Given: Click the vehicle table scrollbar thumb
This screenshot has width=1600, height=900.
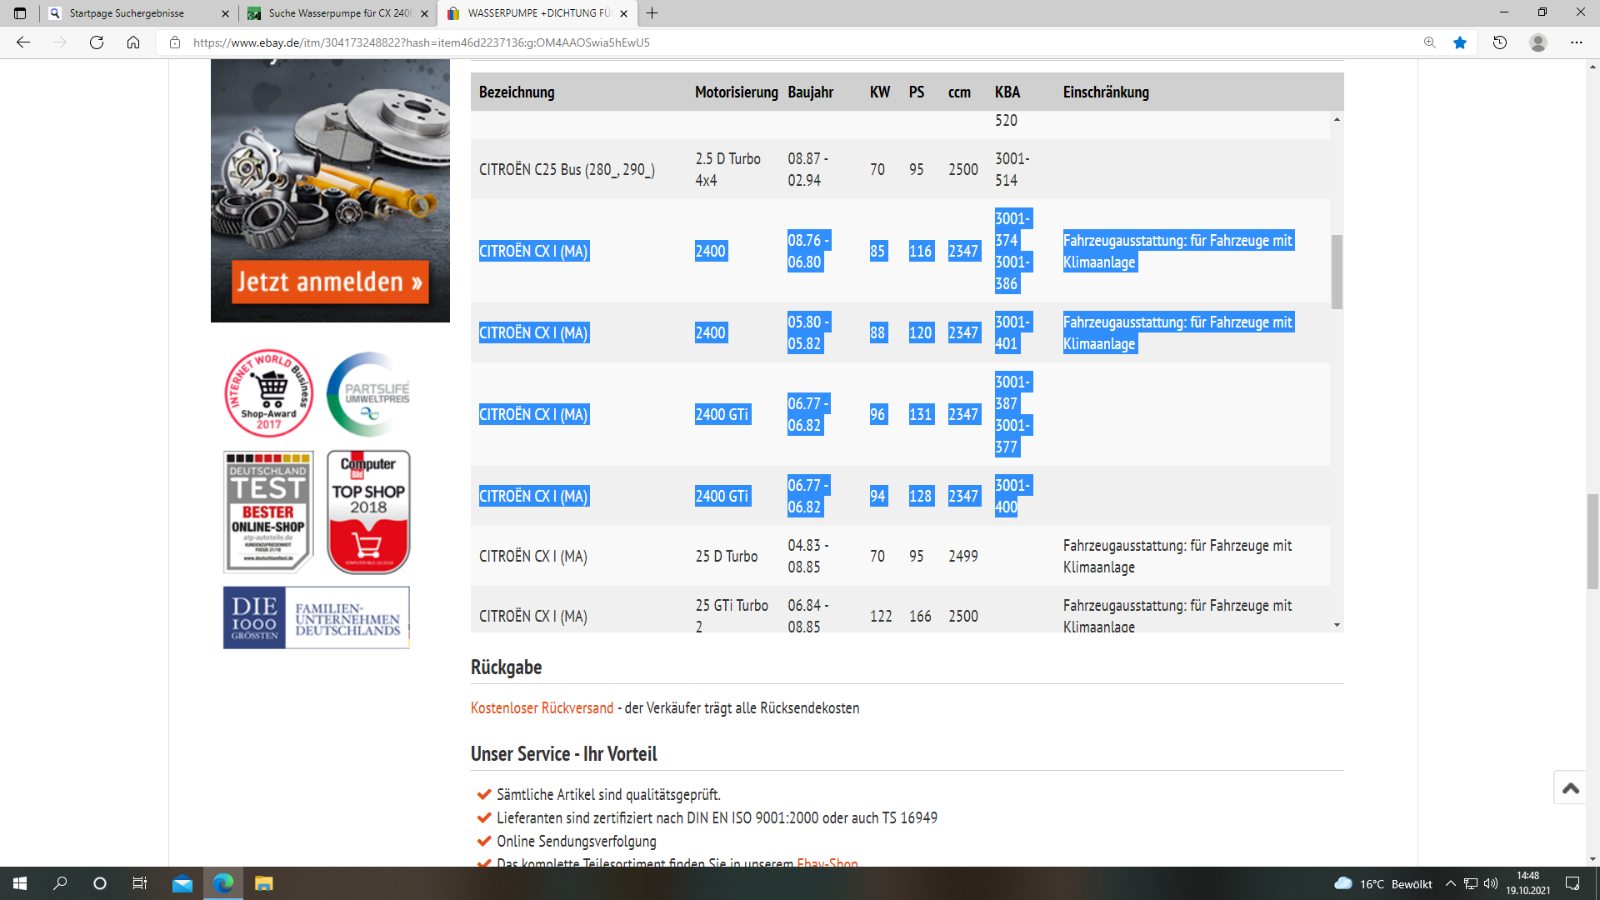Looking at the screenshot, I should (1337, 272).
